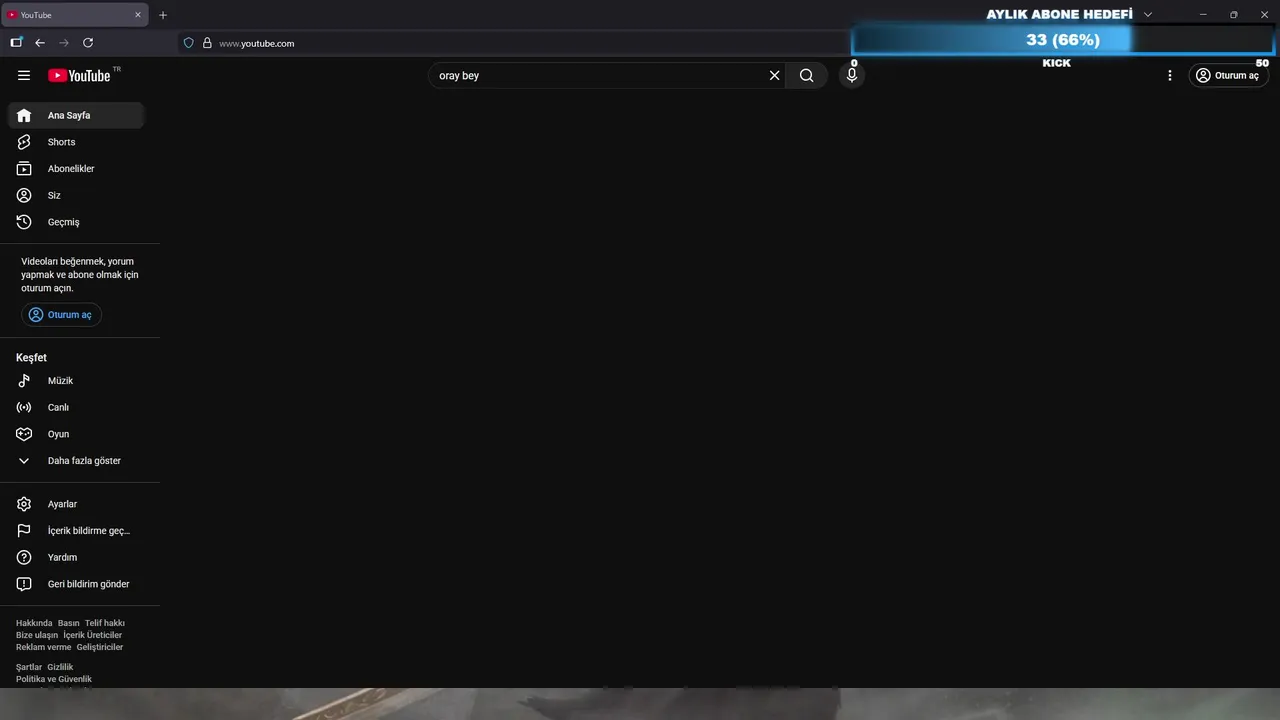Click the 33 (66%) subscriber goal bar

1063,40
